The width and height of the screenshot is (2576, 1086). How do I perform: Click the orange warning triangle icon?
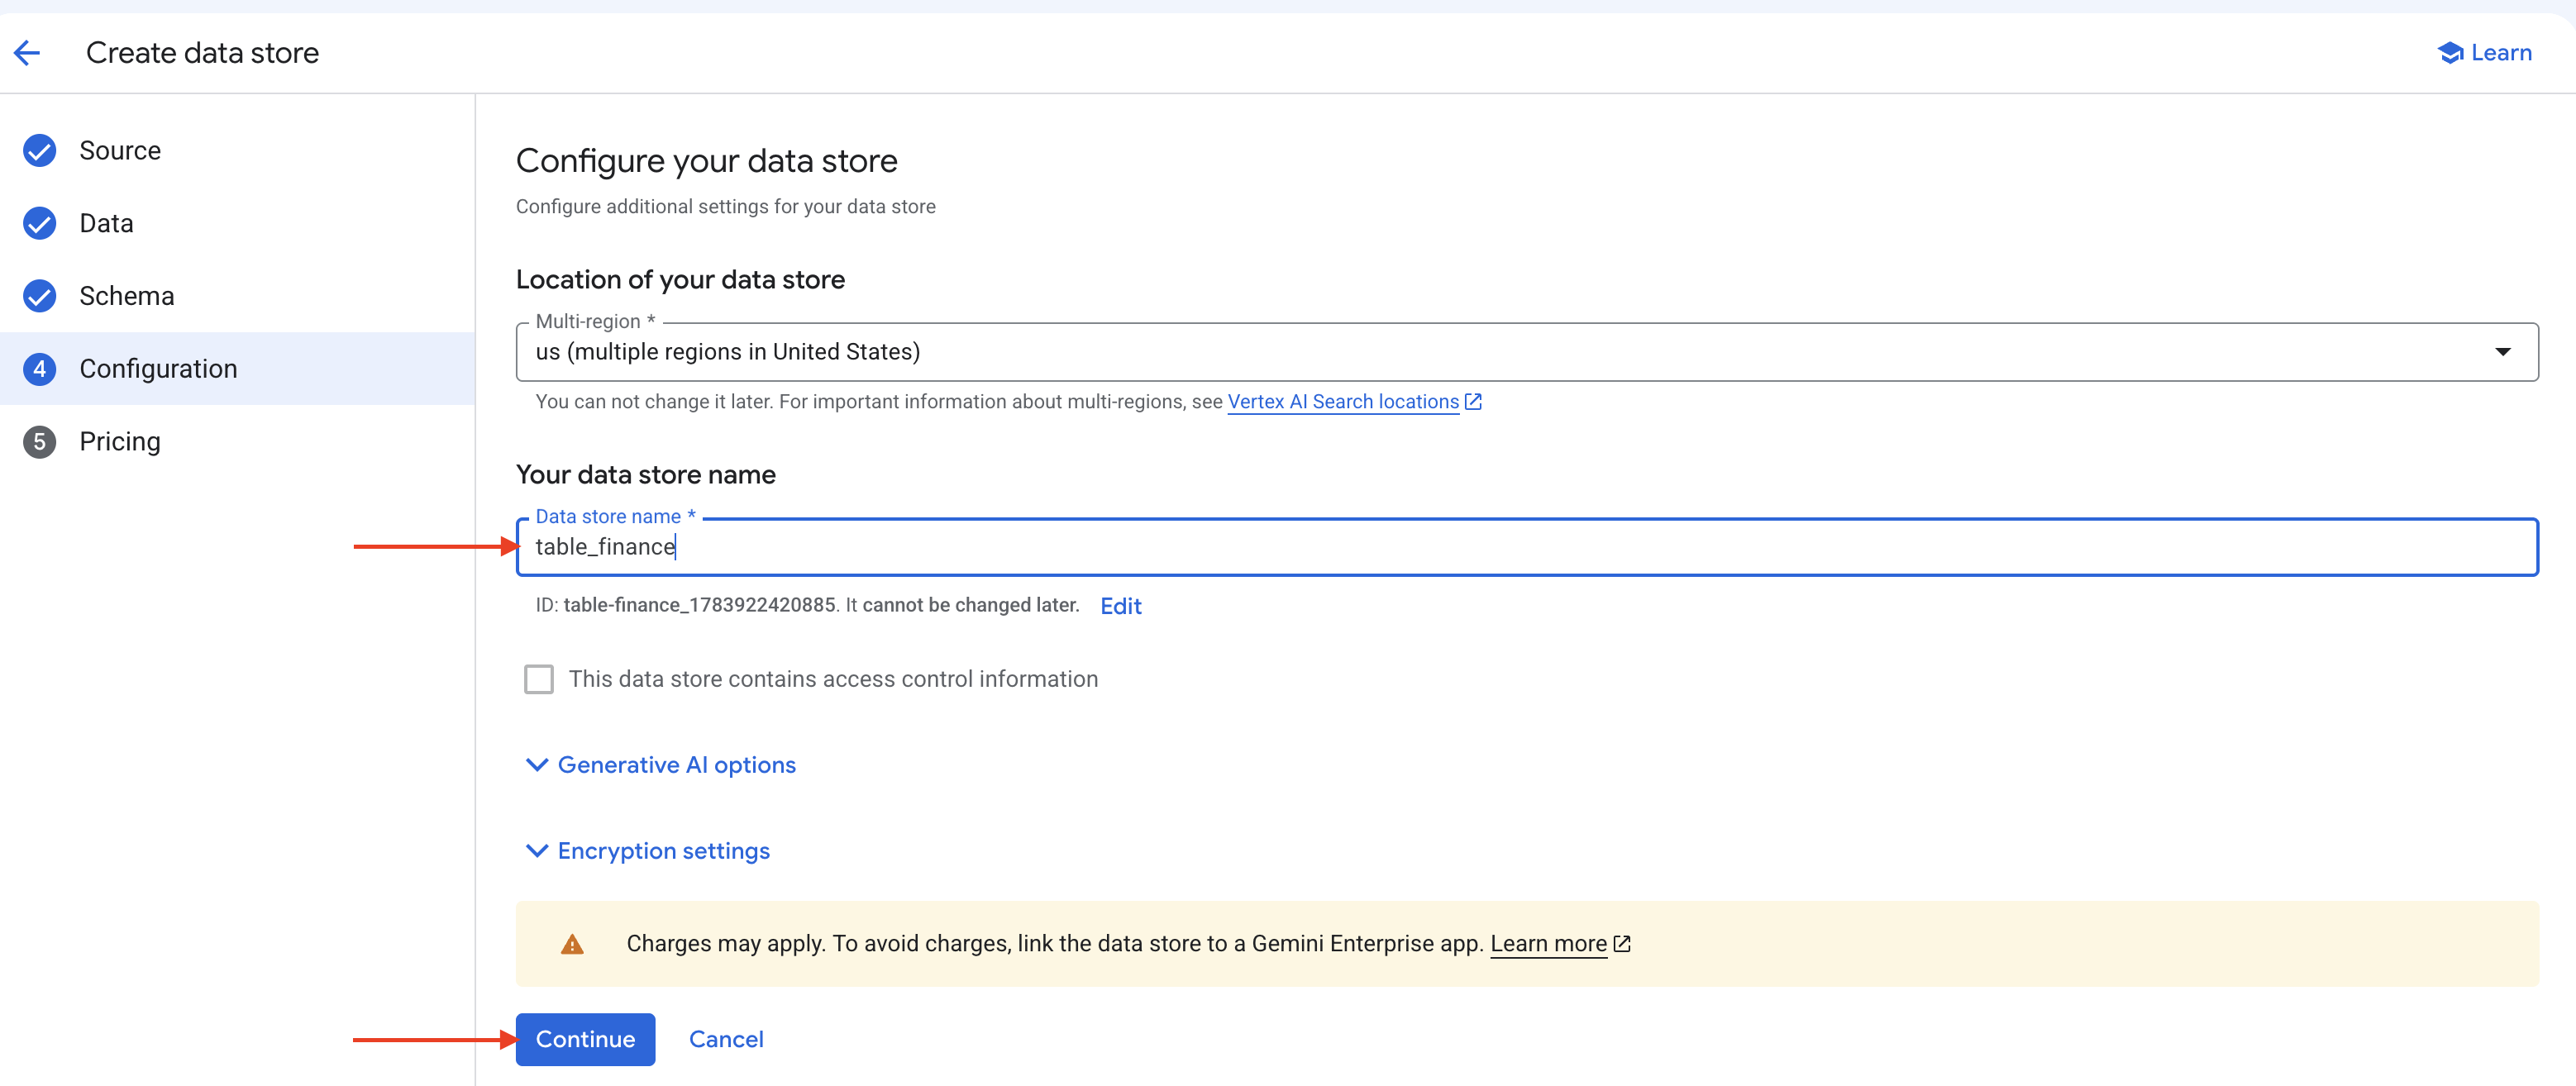point(572,944)
